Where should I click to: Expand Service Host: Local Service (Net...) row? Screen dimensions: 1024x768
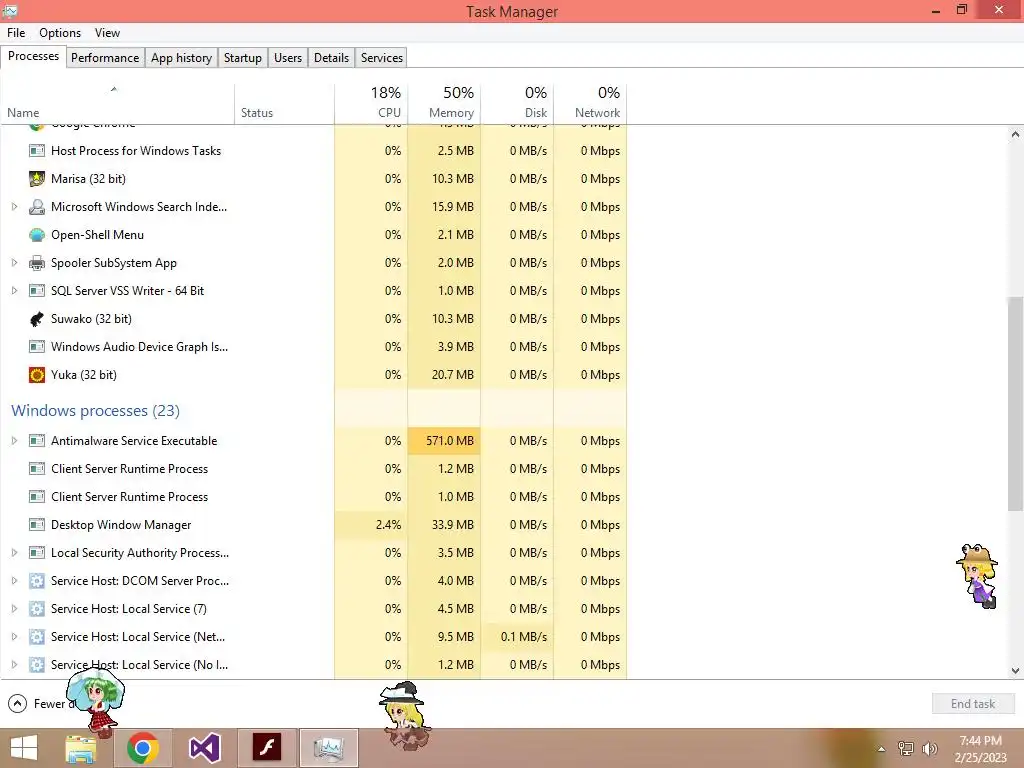(x=14, y=637)
